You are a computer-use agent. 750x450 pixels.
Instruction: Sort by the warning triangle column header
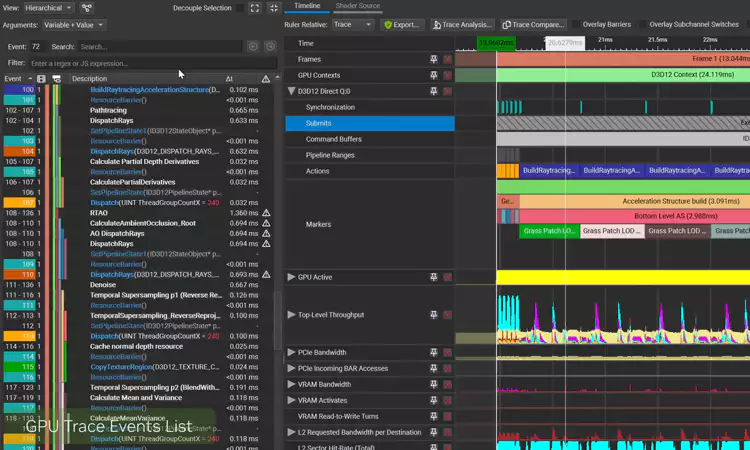point(265,79)
